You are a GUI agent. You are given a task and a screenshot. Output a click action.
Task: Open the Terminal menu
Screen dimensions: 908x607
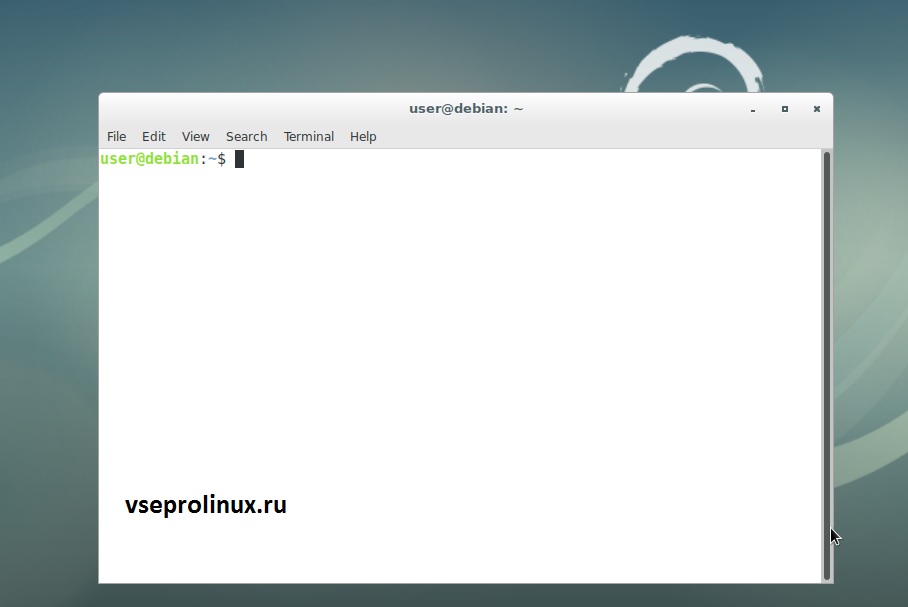coord(309,137)
